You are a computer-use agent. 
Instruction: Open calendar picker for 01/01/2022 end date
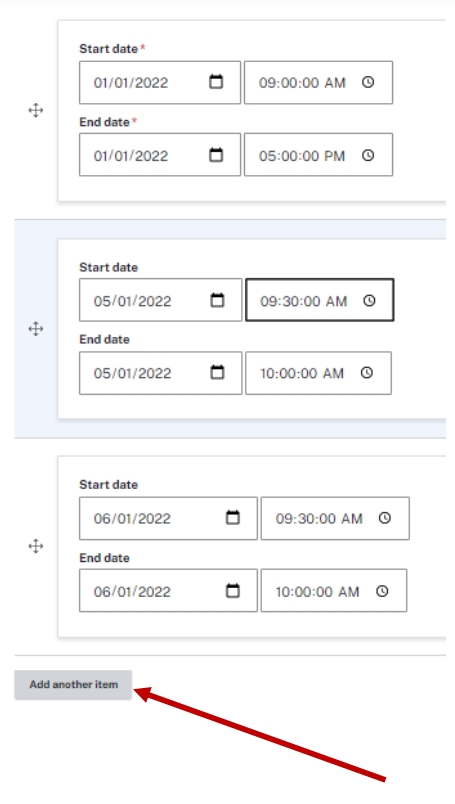coord(216,155)
